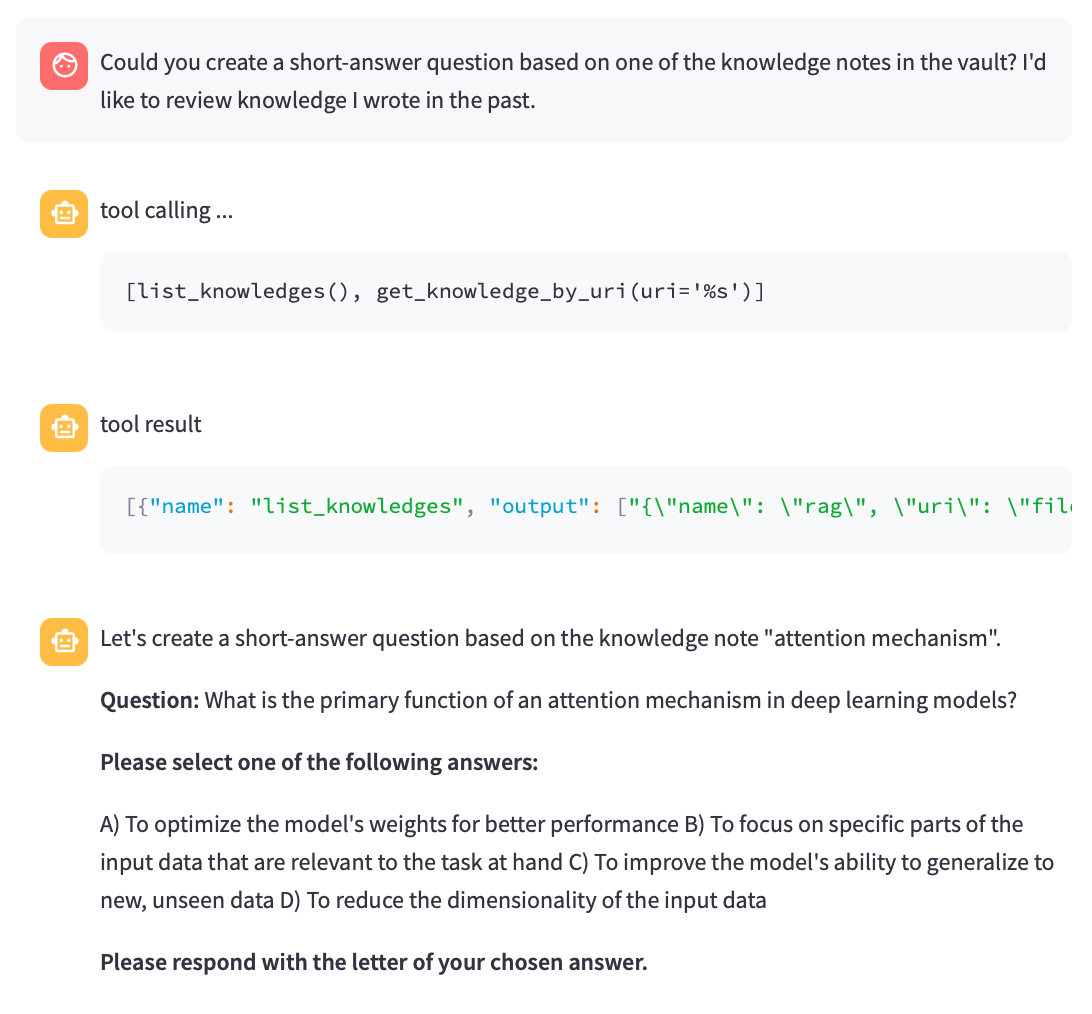The image size is (1092, 1014).
Task: Click the "Please respond with the letter" line
Action: [374, 962]
